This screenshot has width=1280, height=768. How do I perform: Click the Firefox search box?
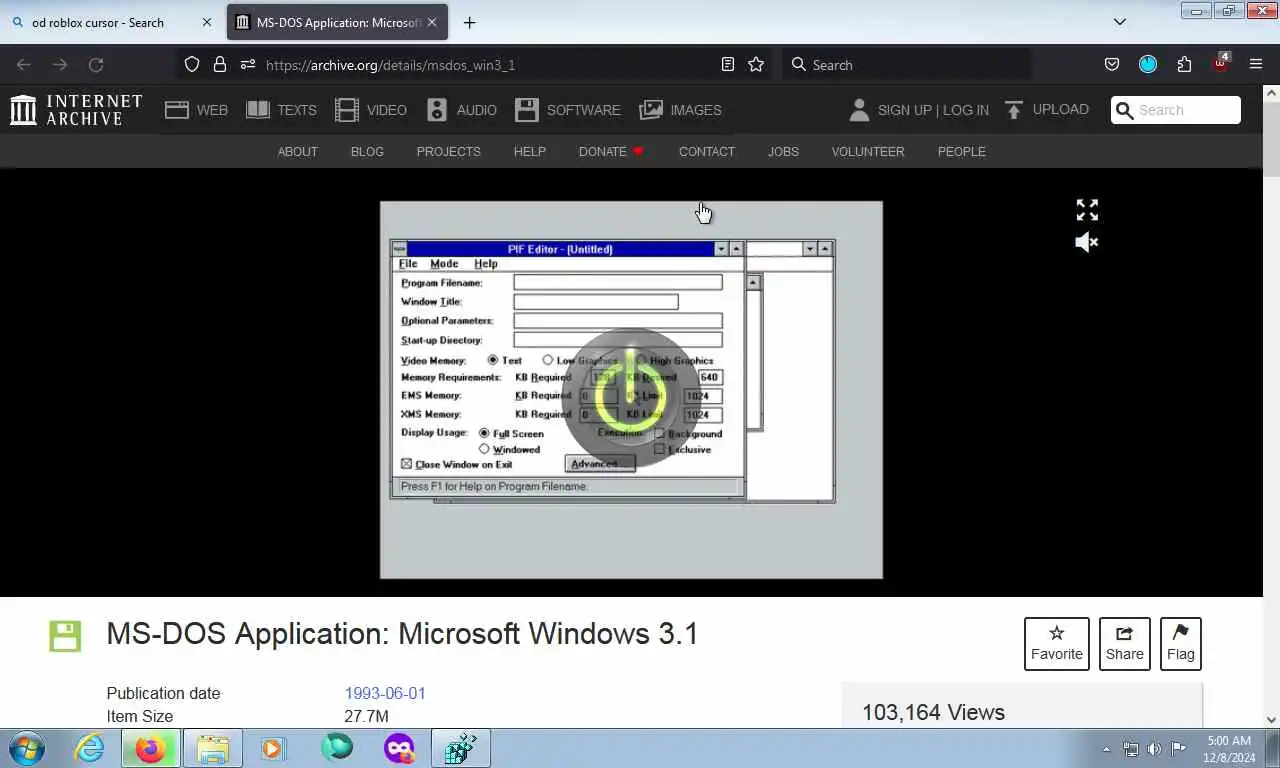click(x=905, y=64)
